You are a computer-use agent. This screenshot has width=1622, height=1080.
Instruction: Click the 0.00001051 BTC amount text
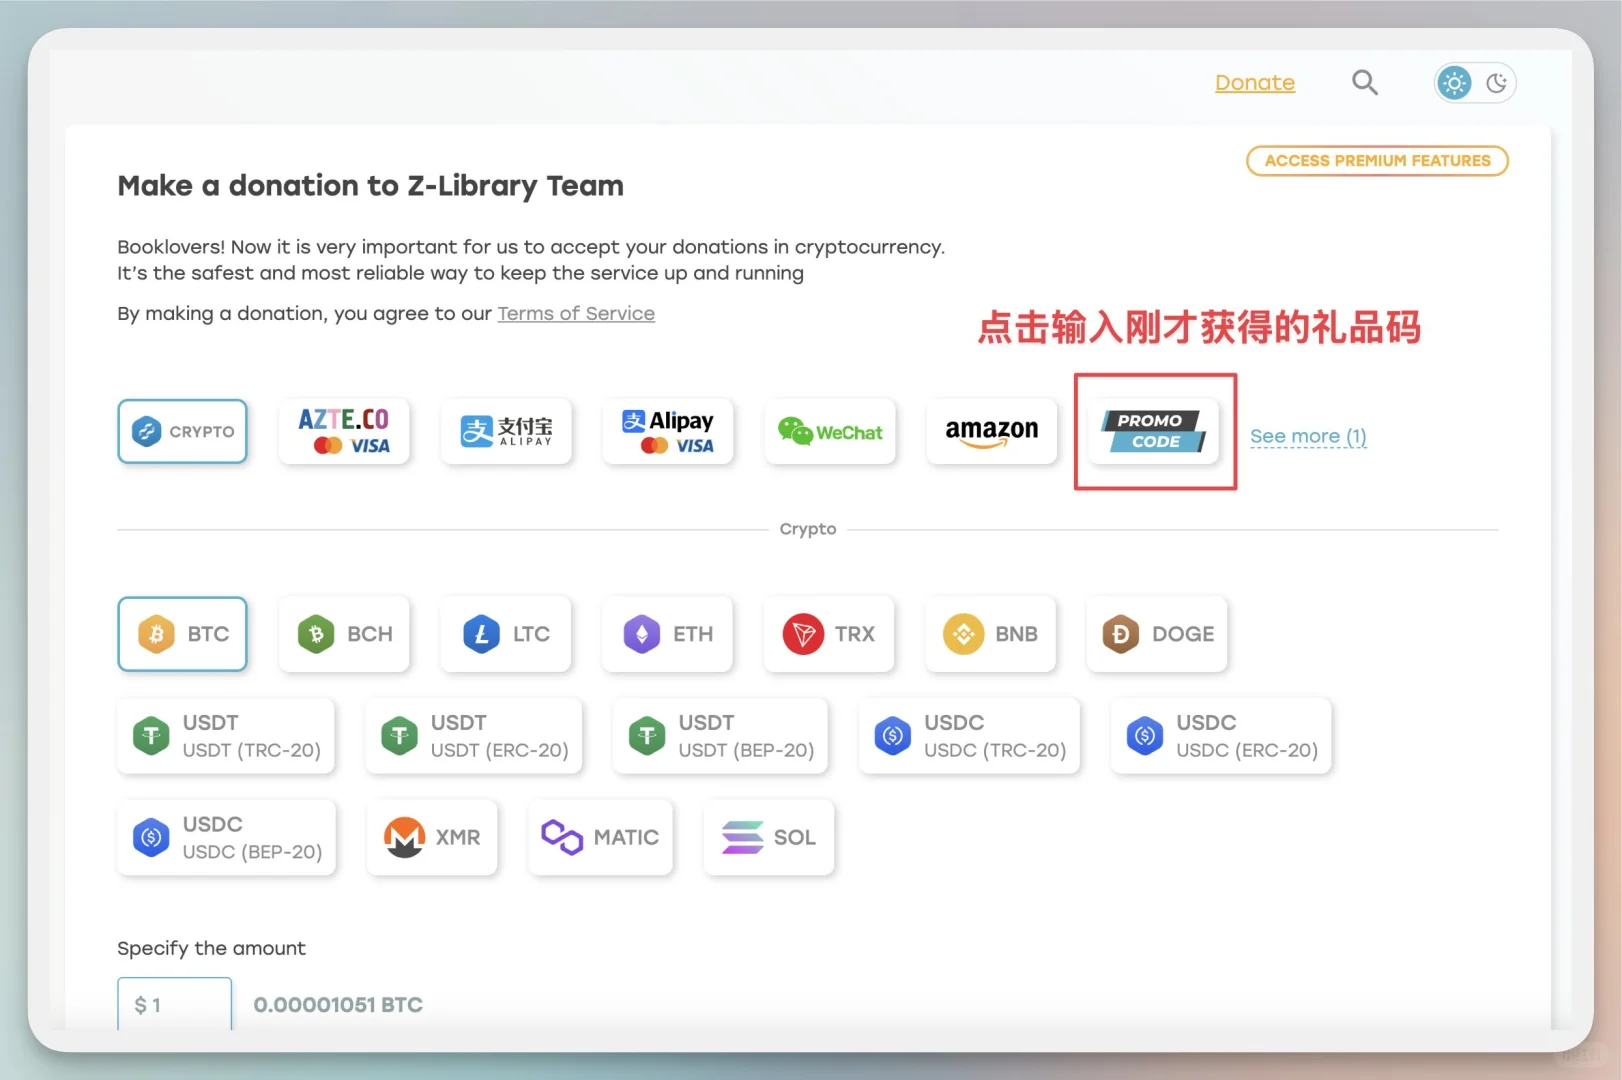point(338,1005)
